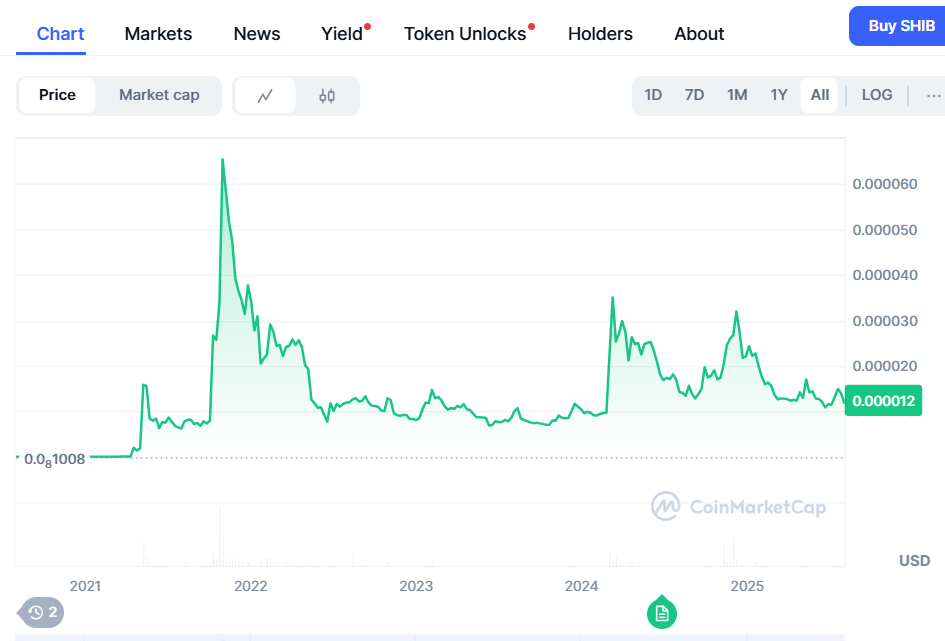The height and width of the screenshot is (641, 945).
Task: Open the Token Unlocks tab
Action: click(x=463, y=33)
